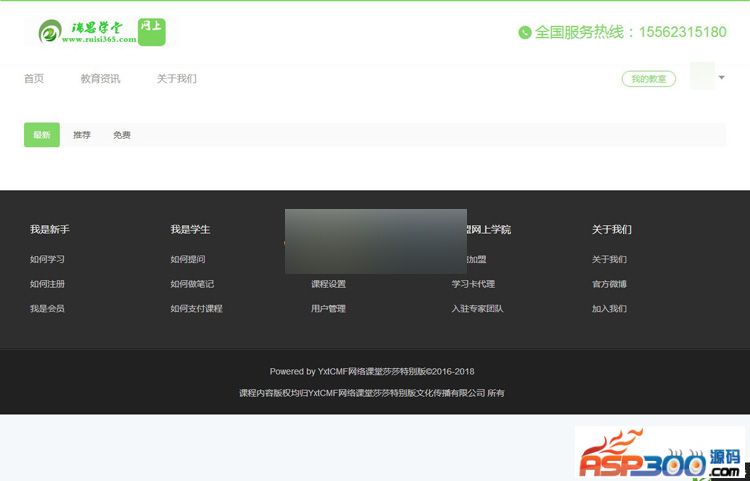This screenshot has height=481, width=750.
Task: Open the 课程设置 footer link
Action: tap(328, 284)
